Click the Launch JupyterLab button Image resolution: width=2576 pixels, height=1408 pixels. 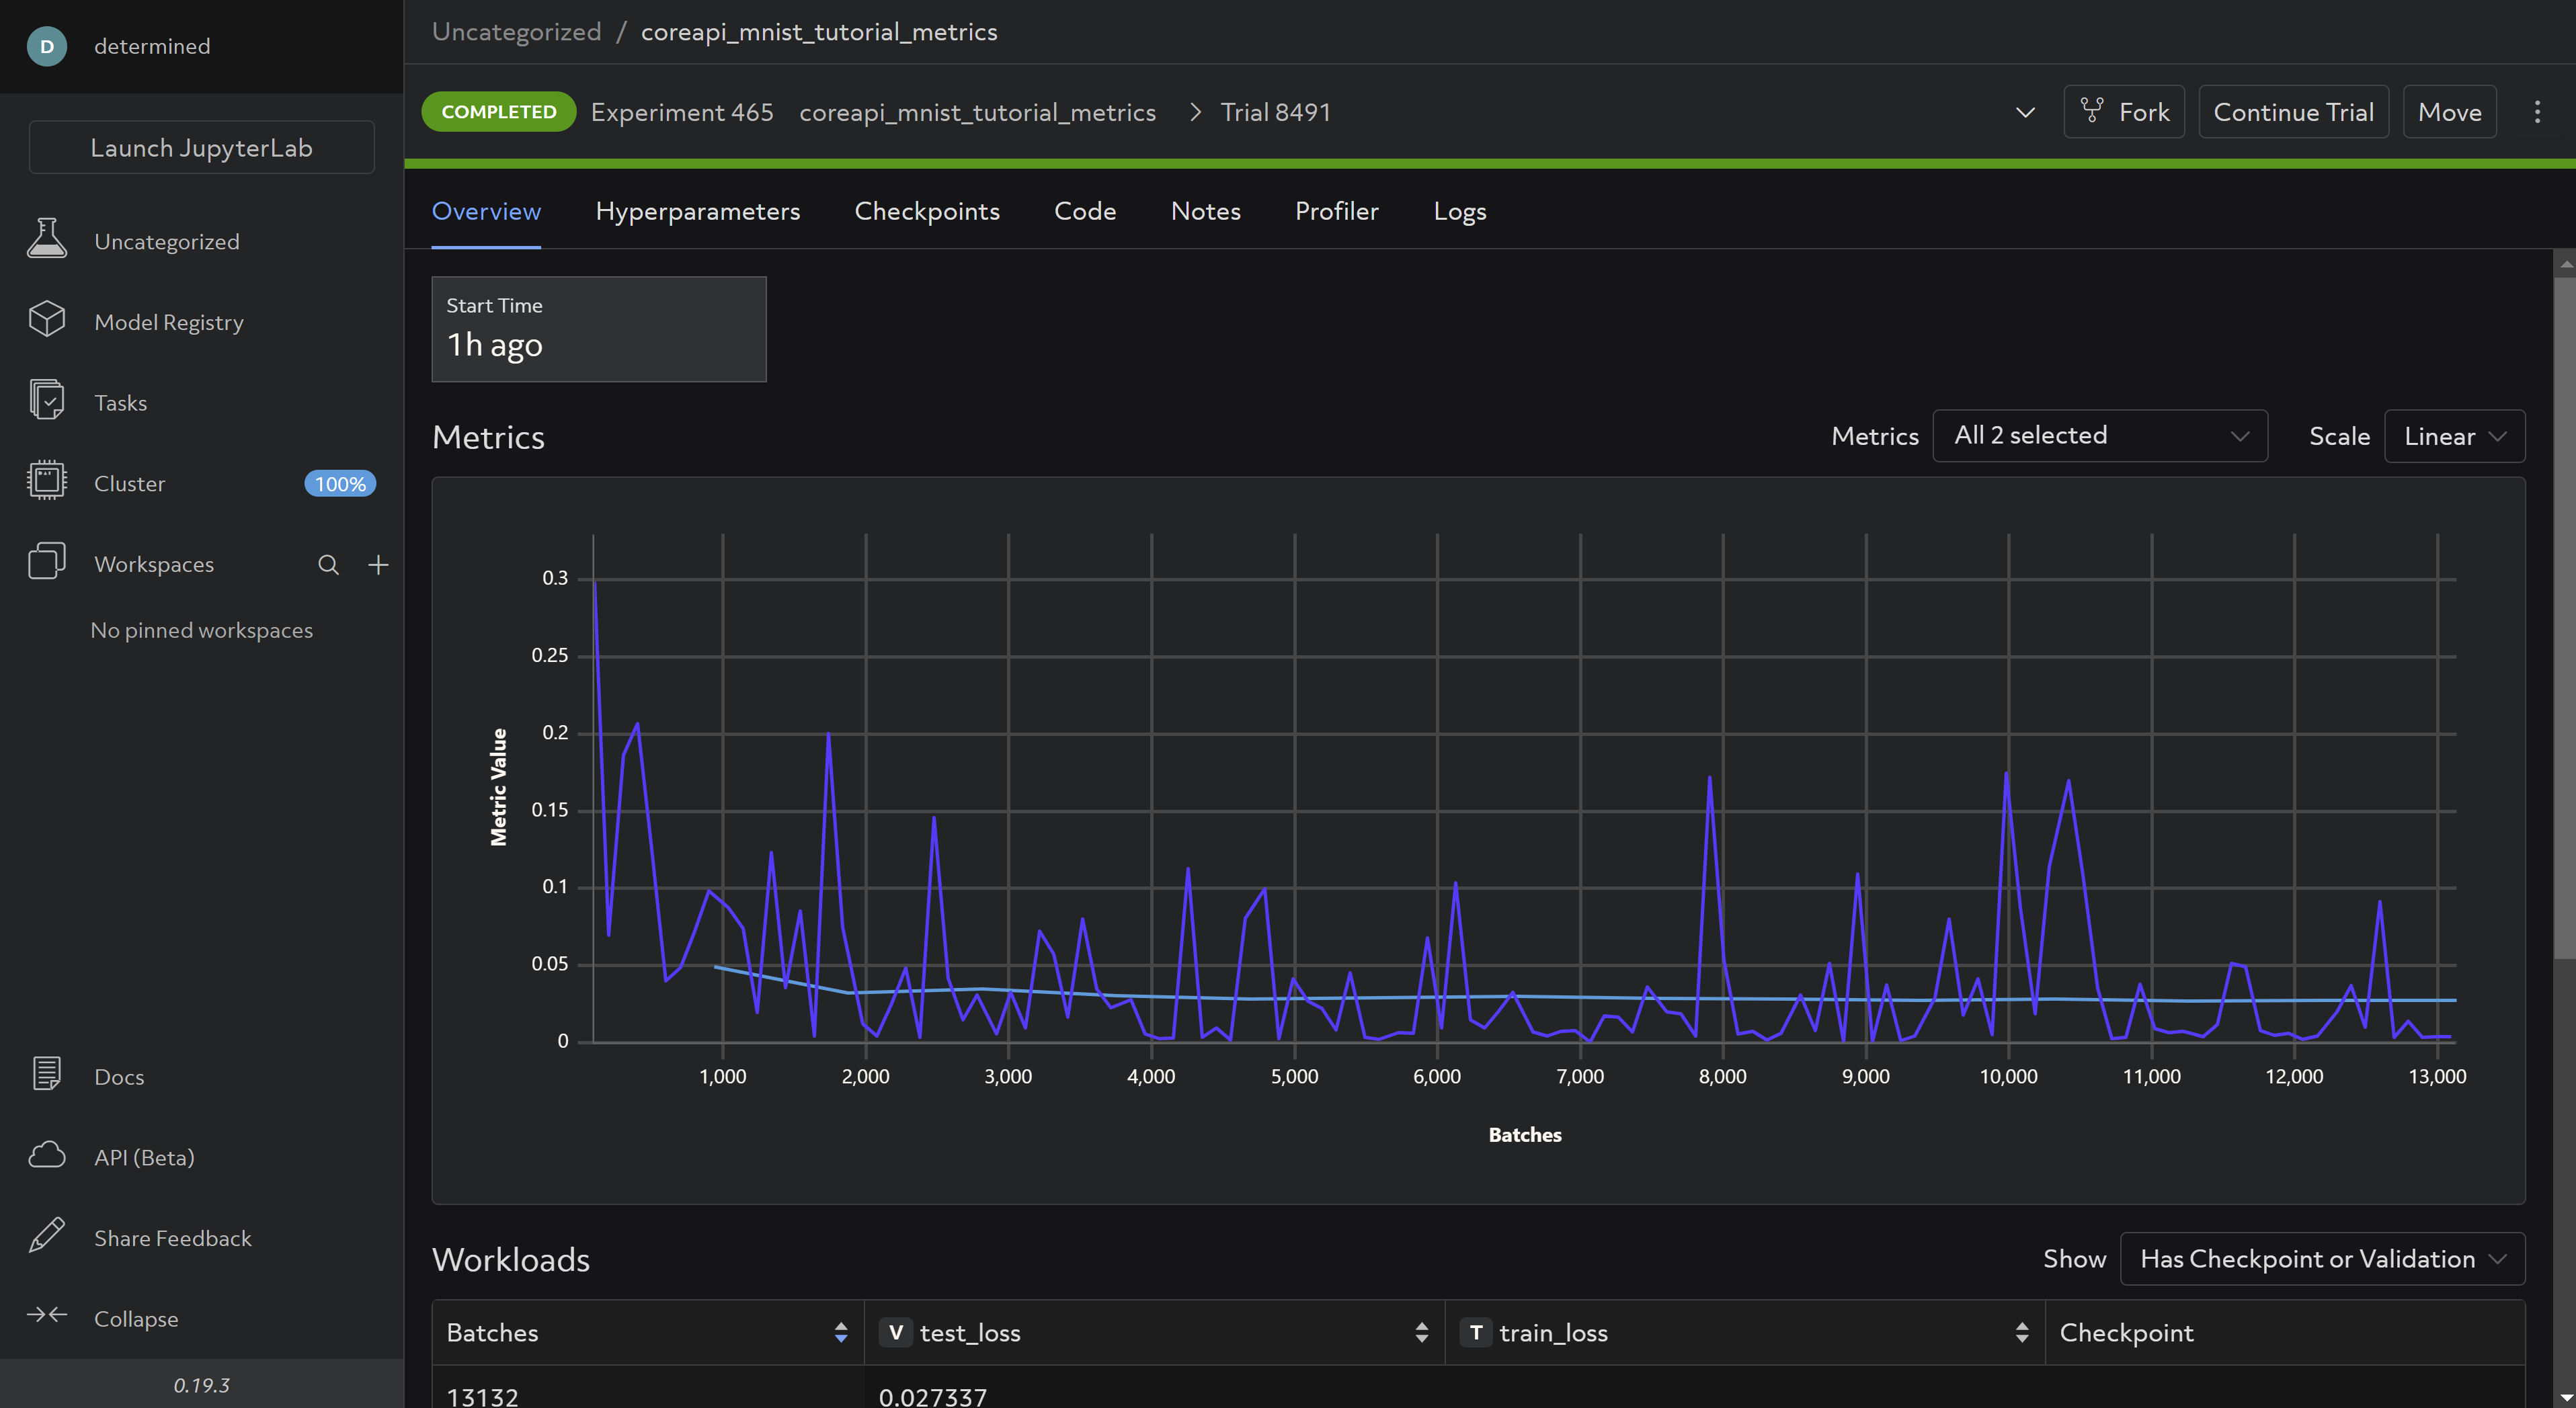[202, 148]
